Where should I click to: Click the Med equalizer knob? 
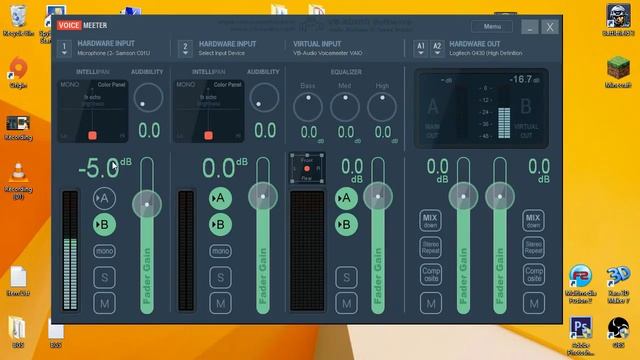pyautogui.click(x=345, y=107)
